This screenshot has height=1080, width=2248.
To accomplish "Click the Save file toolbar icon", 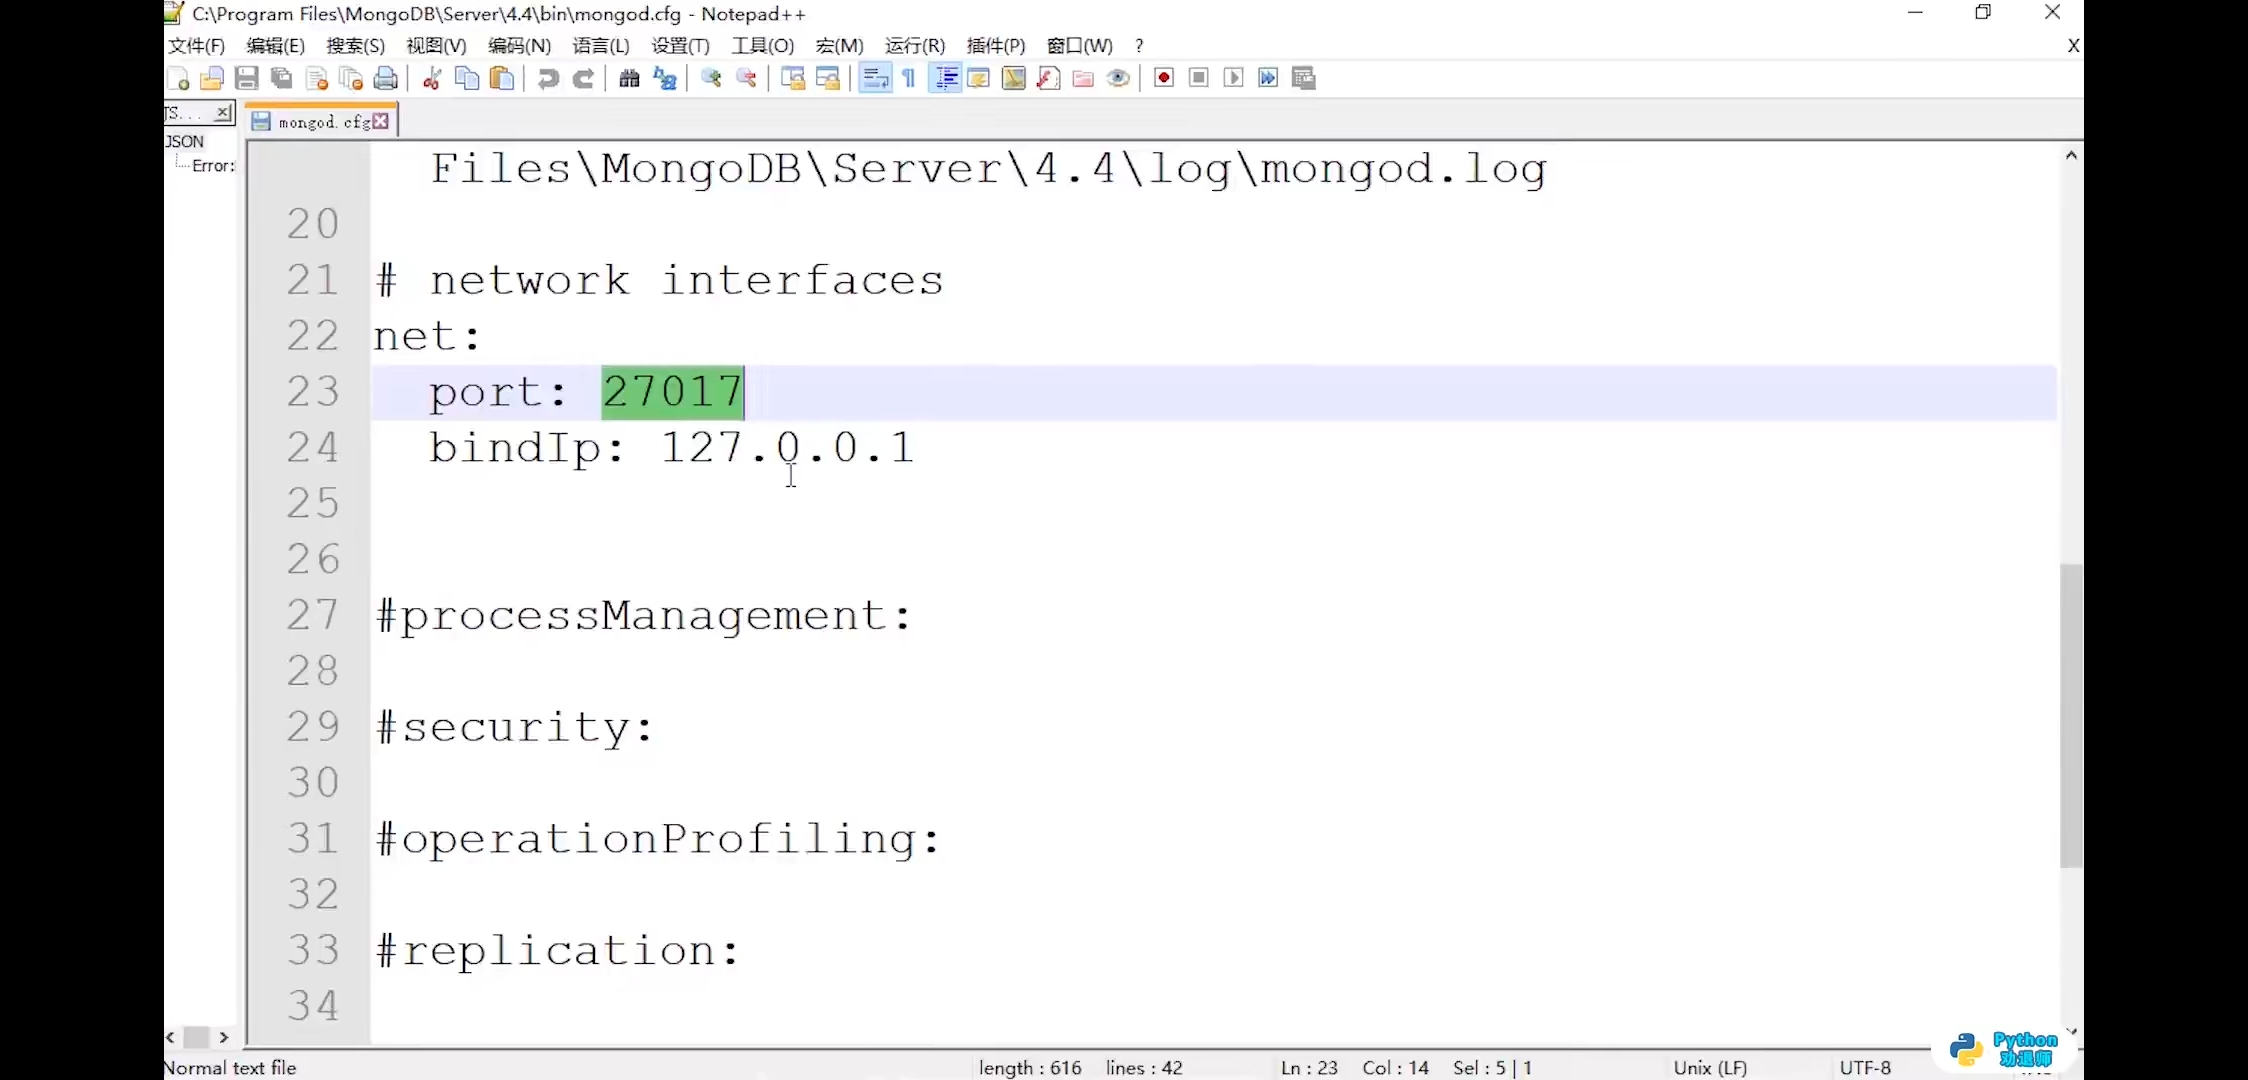I will pos(247,78).
